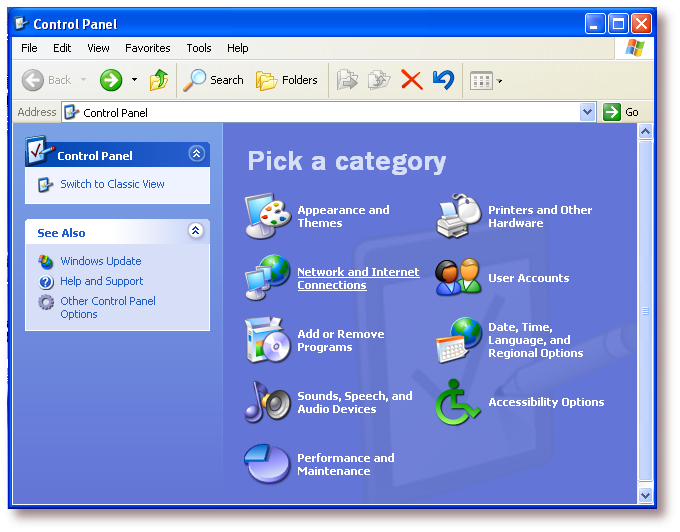Click the Address bar text field

point(320,112)
